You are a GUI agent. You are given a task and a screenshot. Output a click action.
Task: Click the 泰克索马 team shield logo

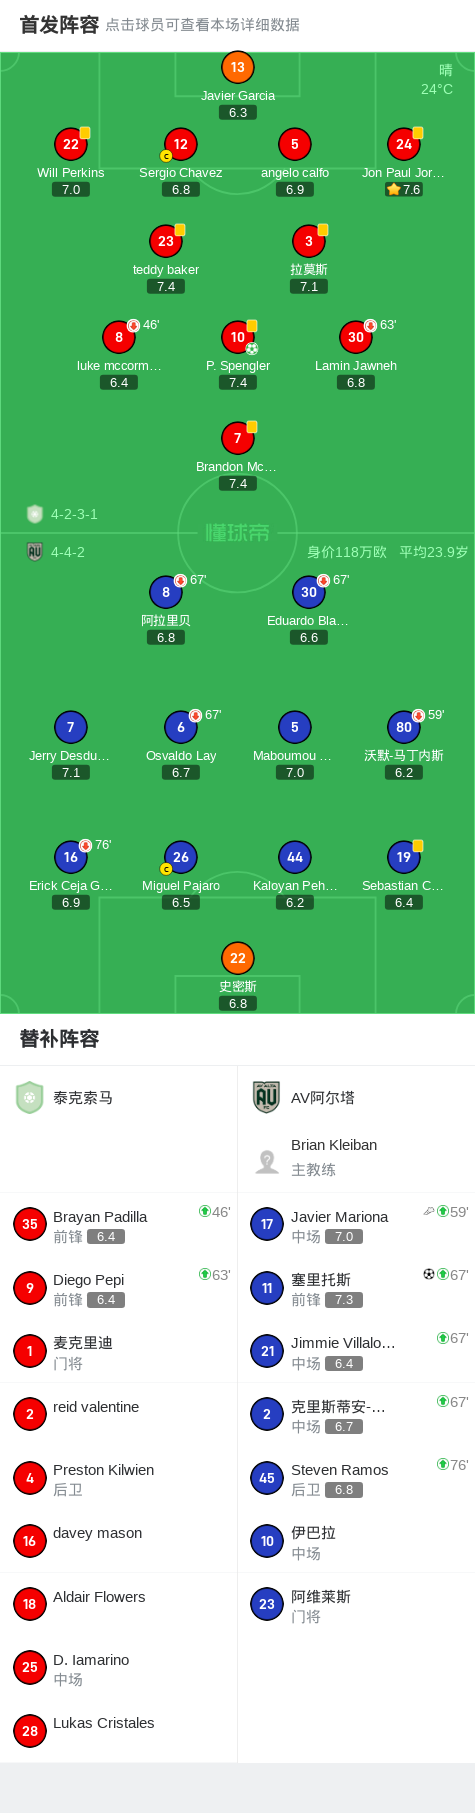[30, 1097]
